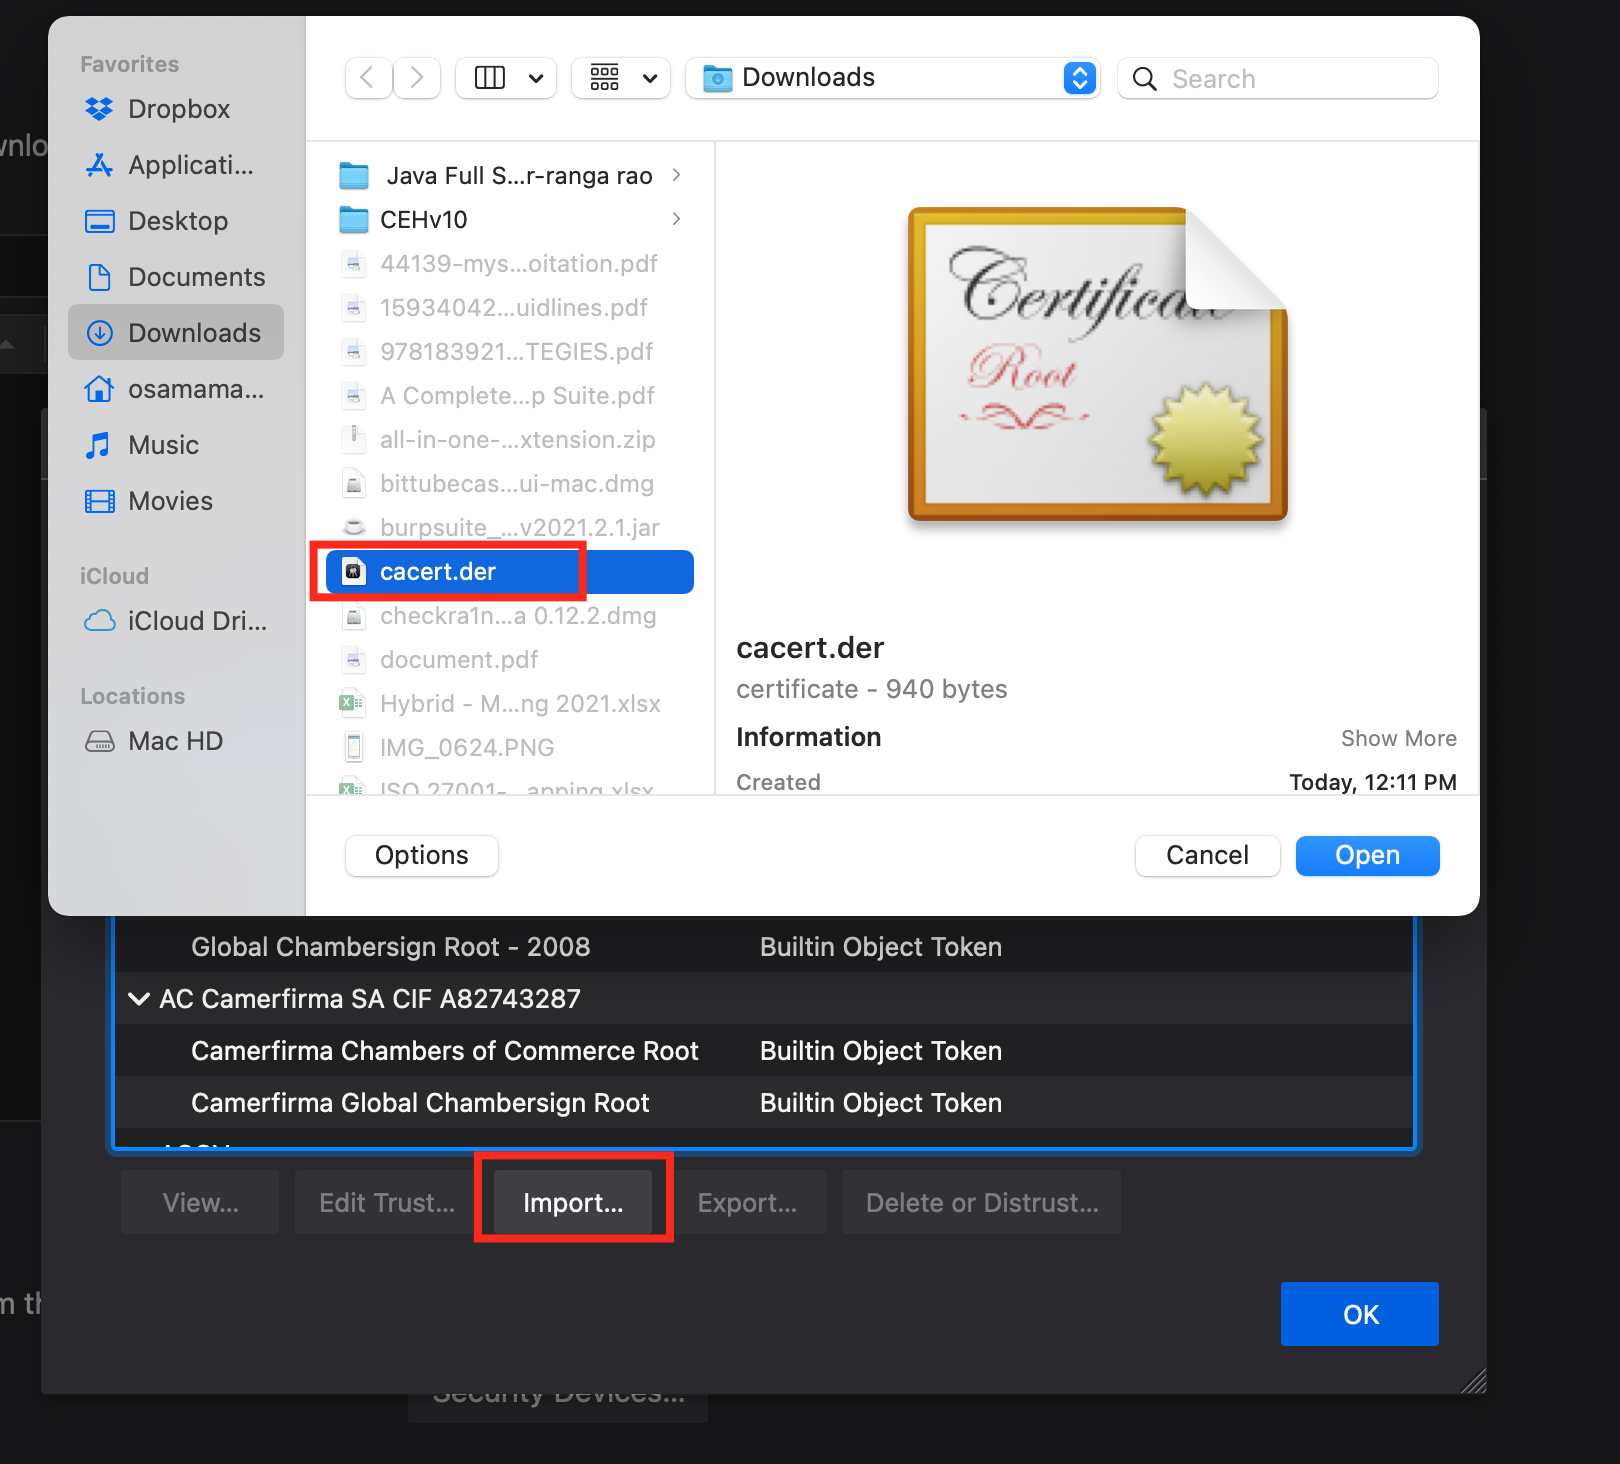Click the forward navigation arrow
The height and width of the screenshot is (1464, 1620).
[x=417, y=78]
